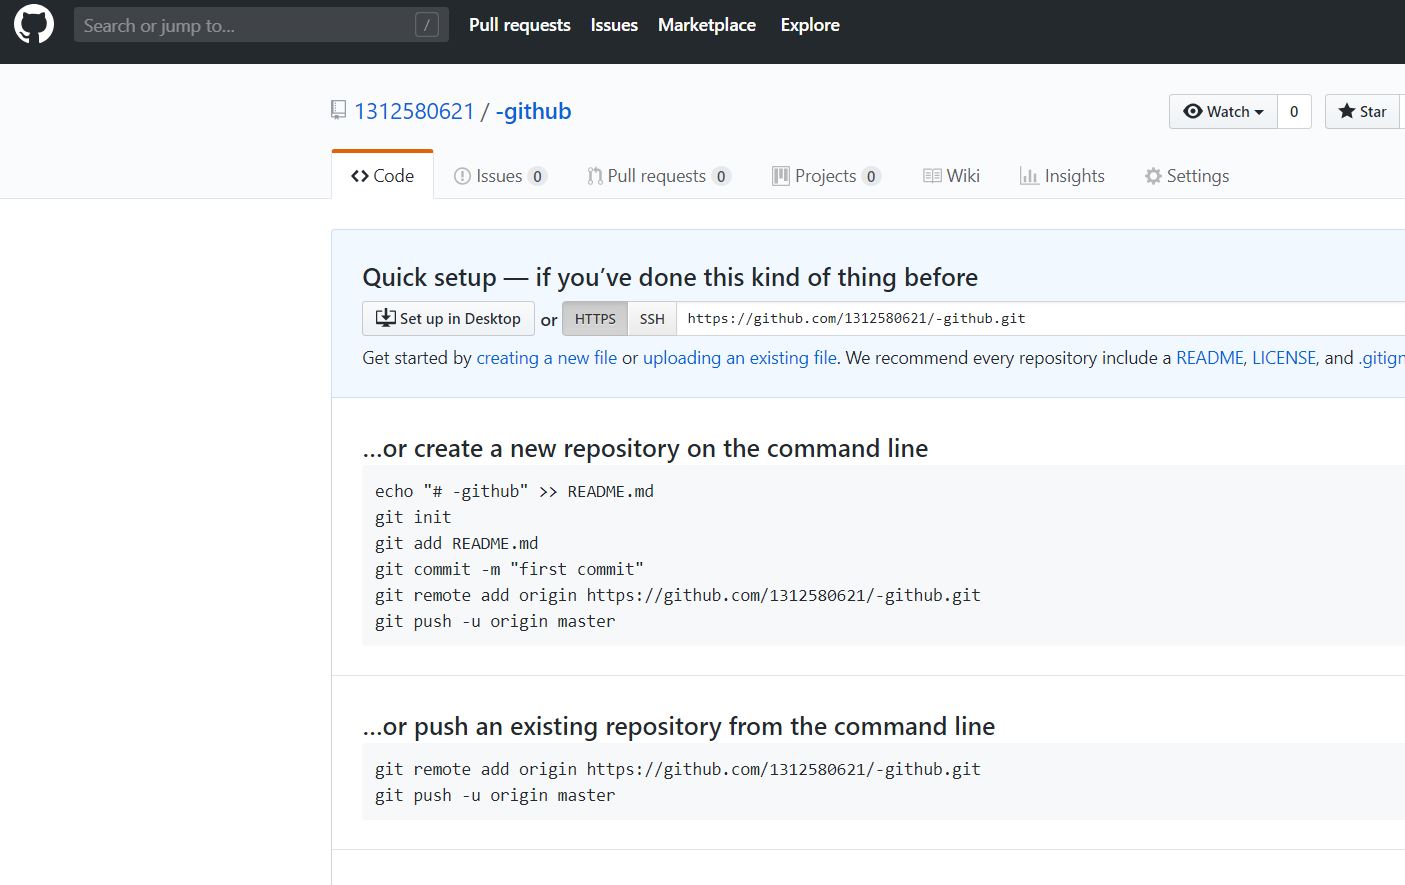Switch to the Code tab
This screenshot has width=1405, height=885.
click(382, 175)
